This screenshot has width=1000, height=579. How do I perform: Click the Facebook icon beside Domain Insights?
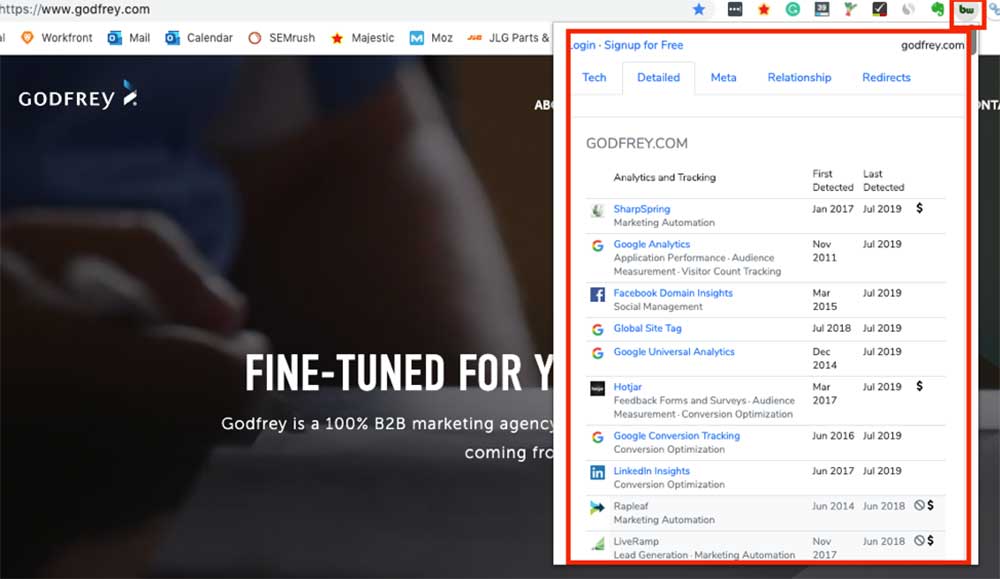pos(597,294)
